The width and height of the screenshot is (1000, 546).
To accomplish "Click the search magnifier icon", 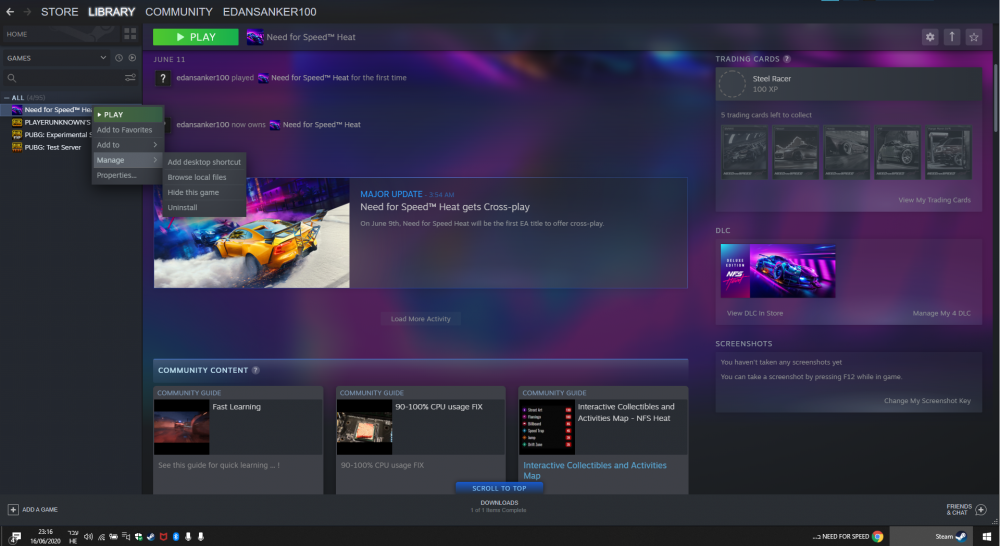I will pos(11,78).
